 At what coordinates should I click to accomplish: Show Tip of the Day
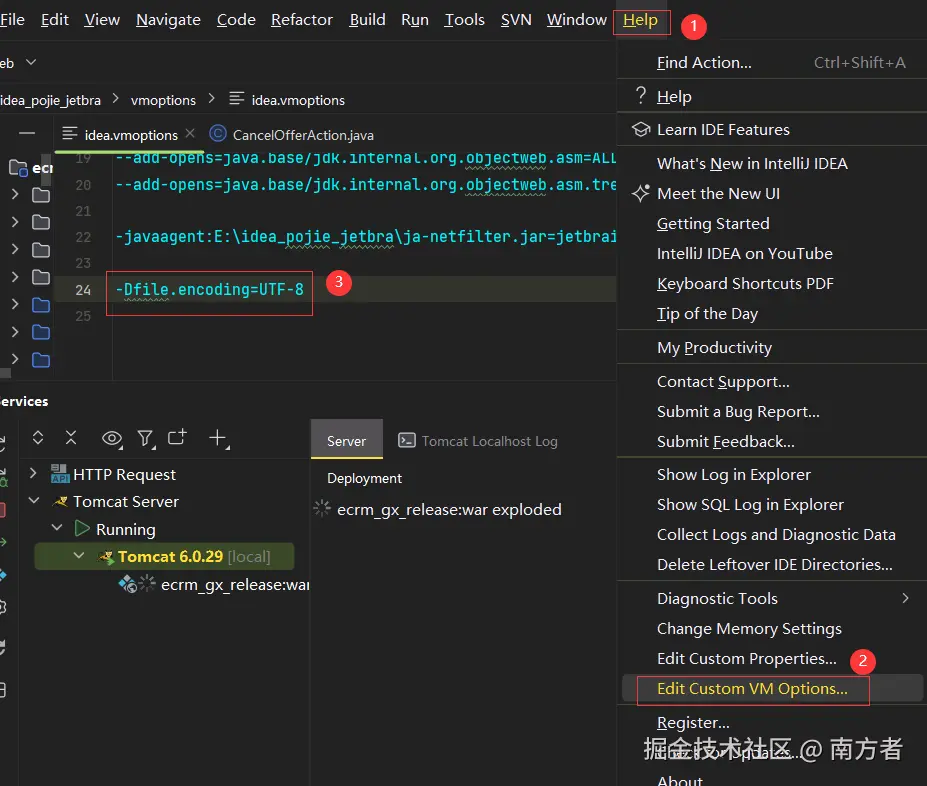tap(772, 313)
